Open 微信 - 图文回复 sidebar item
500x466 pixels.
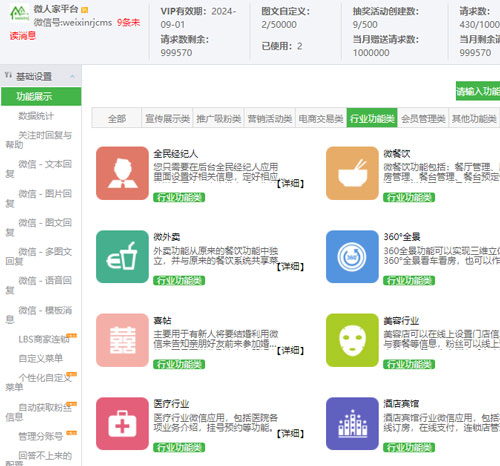(x=38, y=227)
